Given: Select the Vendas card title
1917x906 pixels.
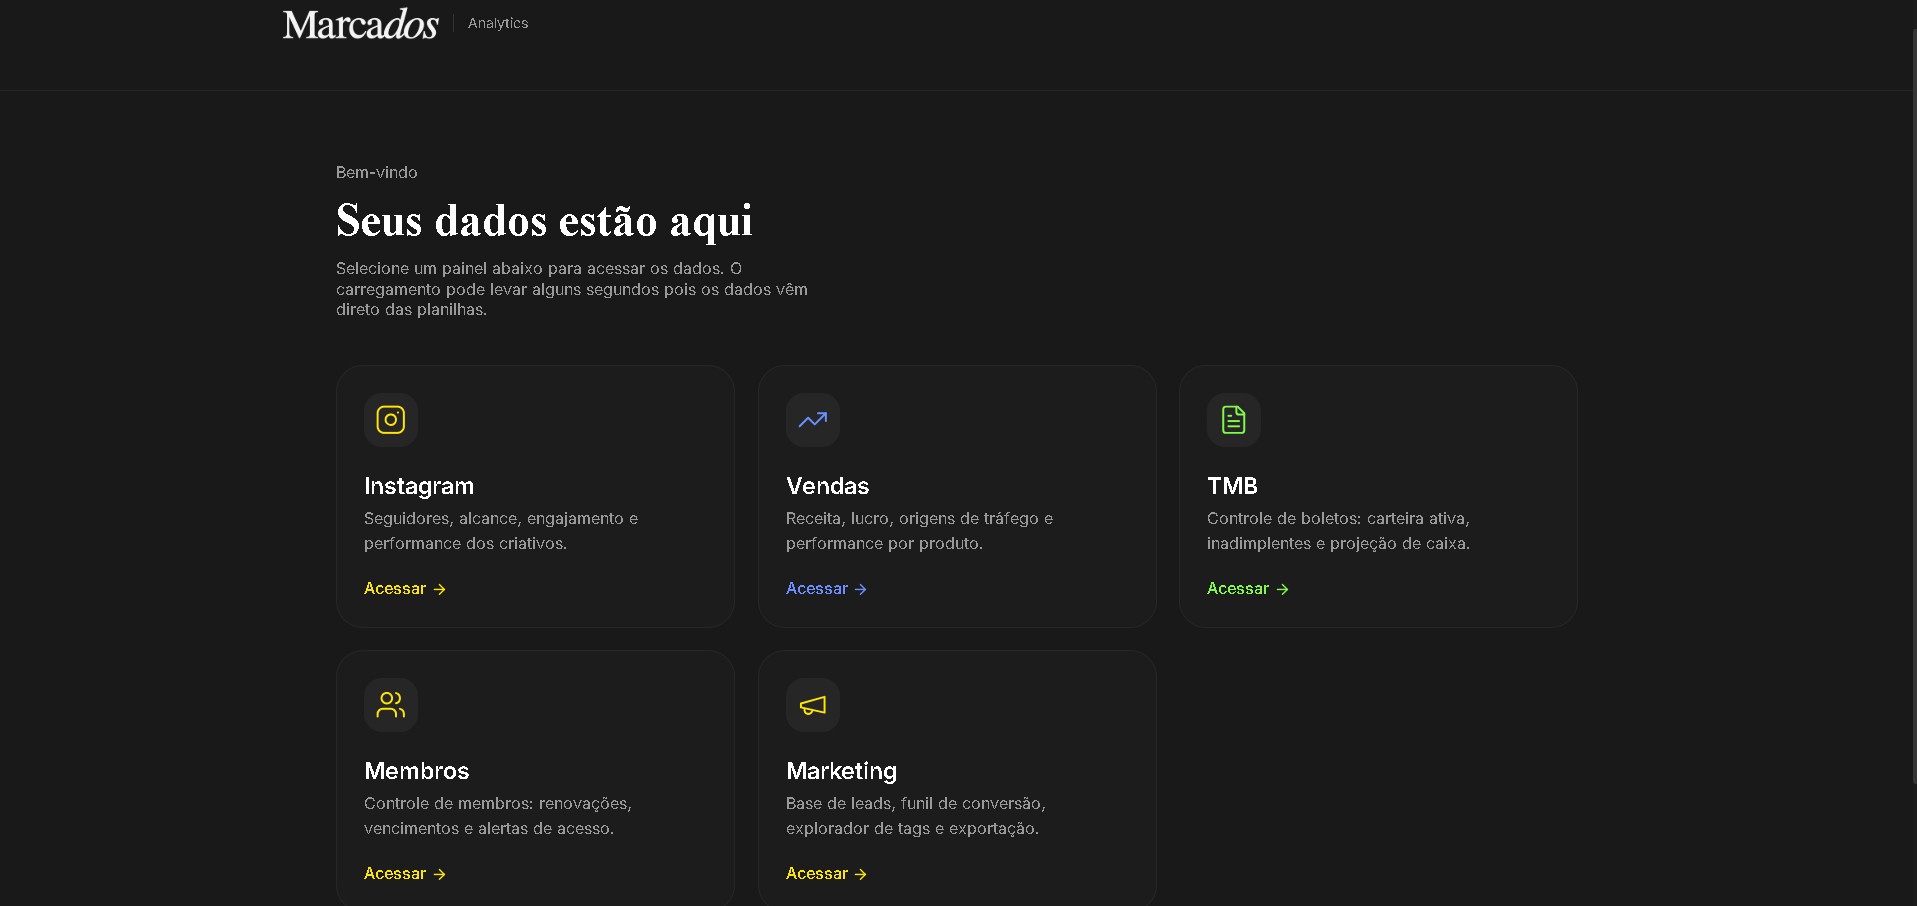Looking at the screenshot, I should pyautogui.click(x=828, y=486).
